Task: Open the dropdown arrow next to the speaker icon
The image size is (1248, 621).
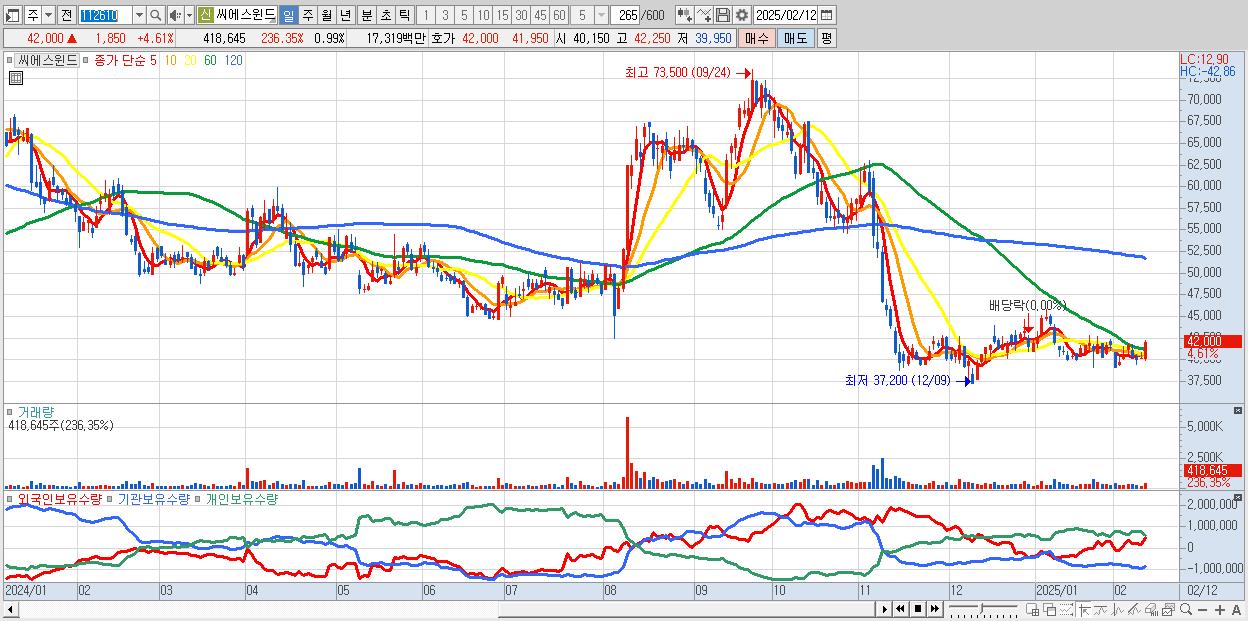Action: [x=189, y=15]
